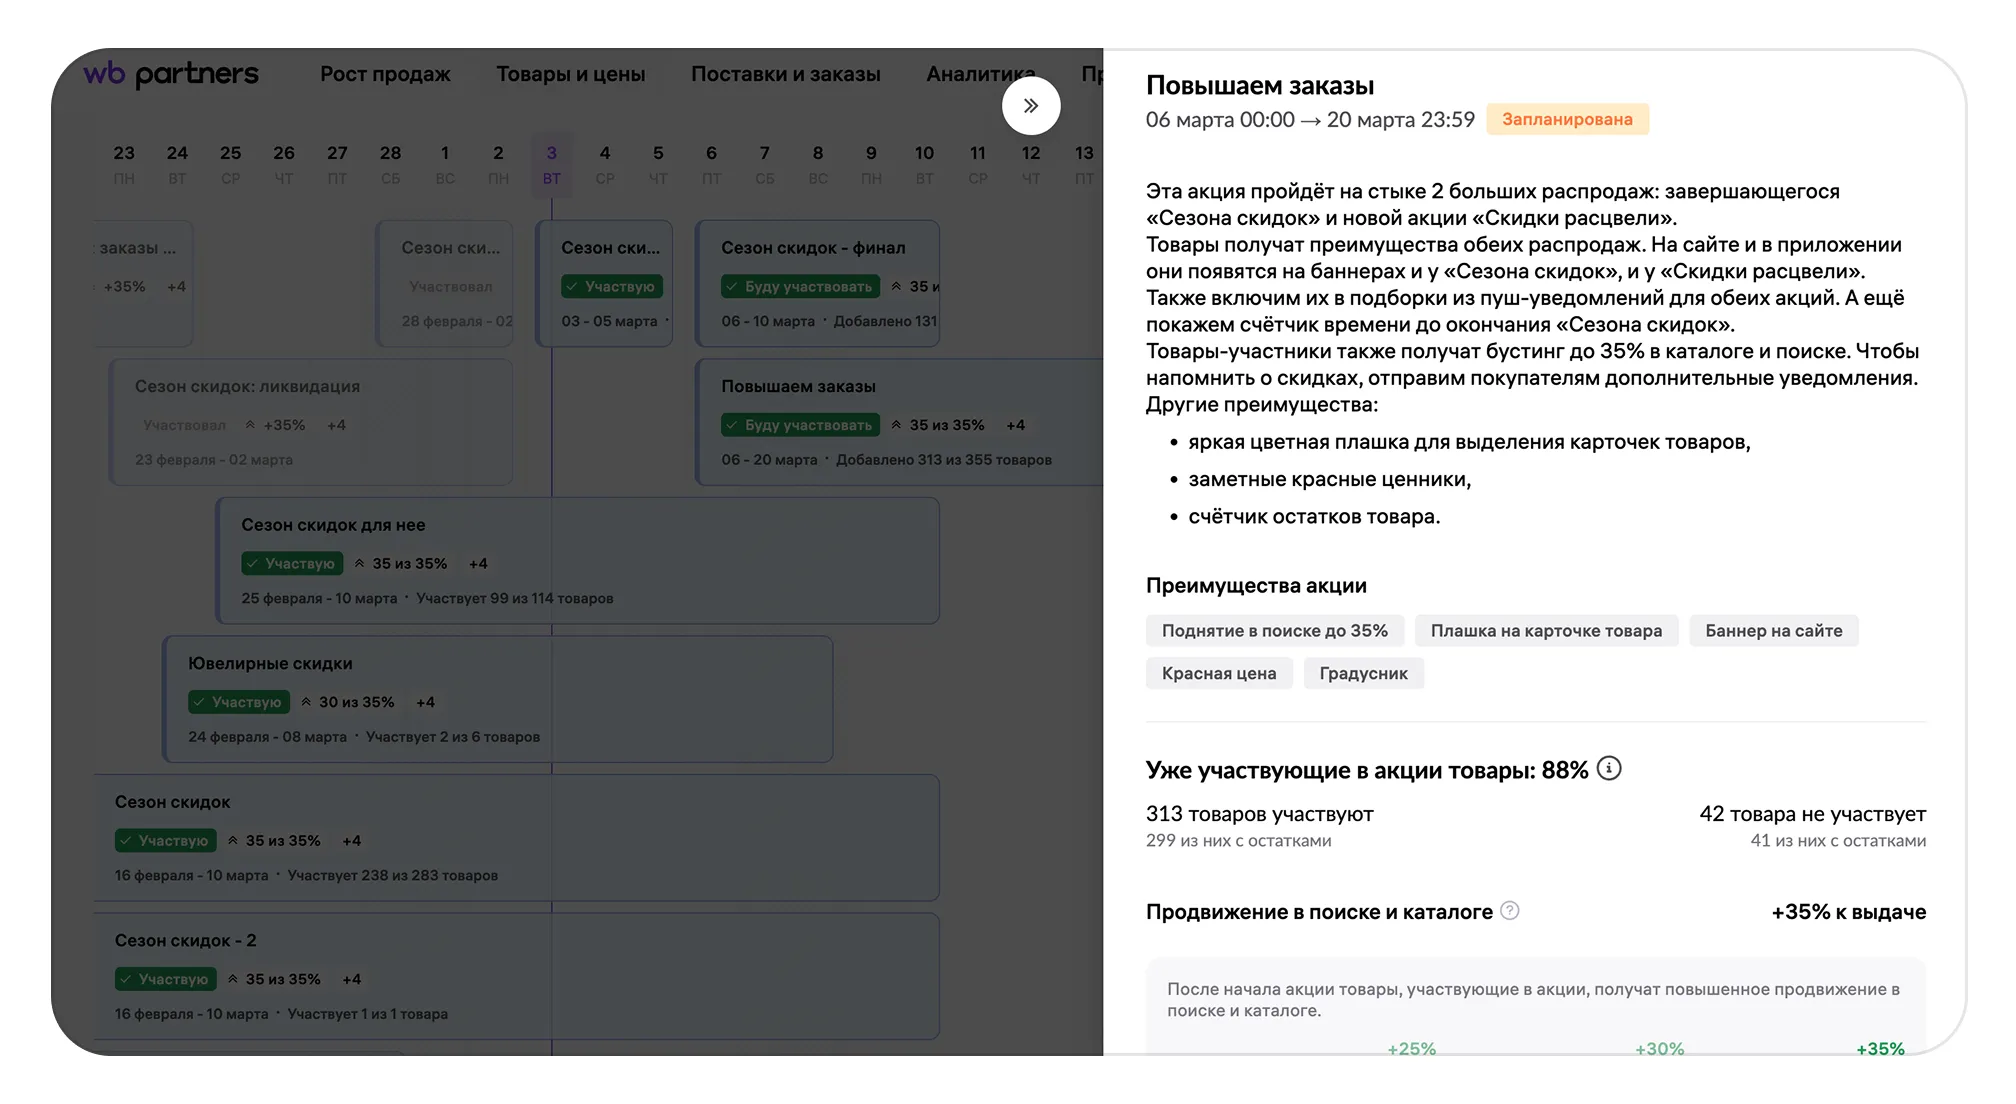
Task: Toggle Буду участвовать in Повышаем заказы card
Action: (x=800, y=425)
